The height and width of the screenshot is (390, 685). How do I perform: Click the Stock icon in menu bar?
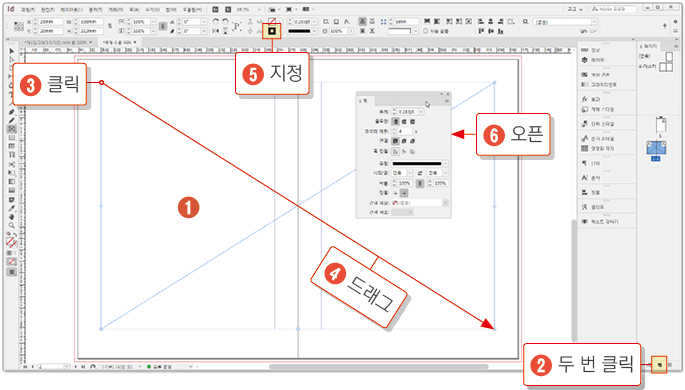228,9
